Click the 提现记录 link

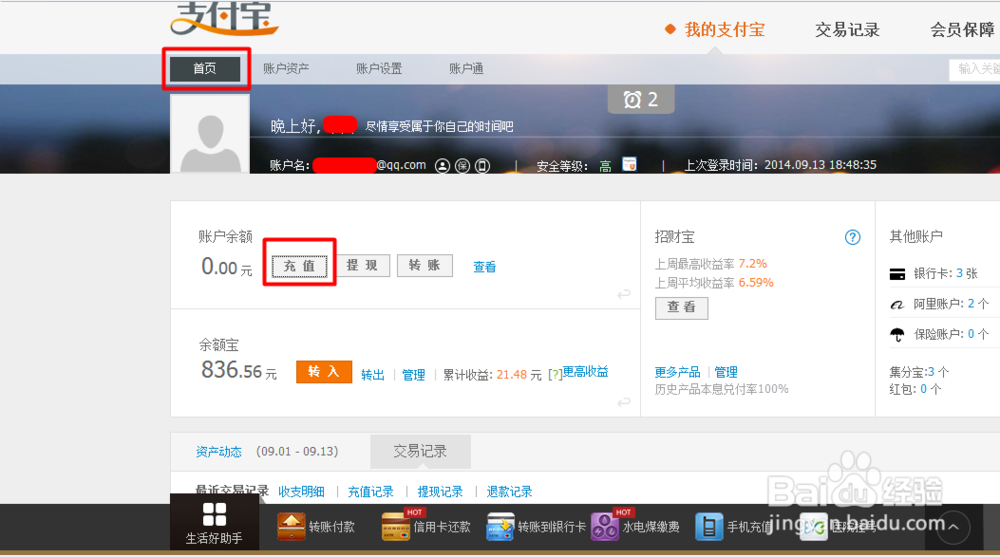[x=440, y=492]
